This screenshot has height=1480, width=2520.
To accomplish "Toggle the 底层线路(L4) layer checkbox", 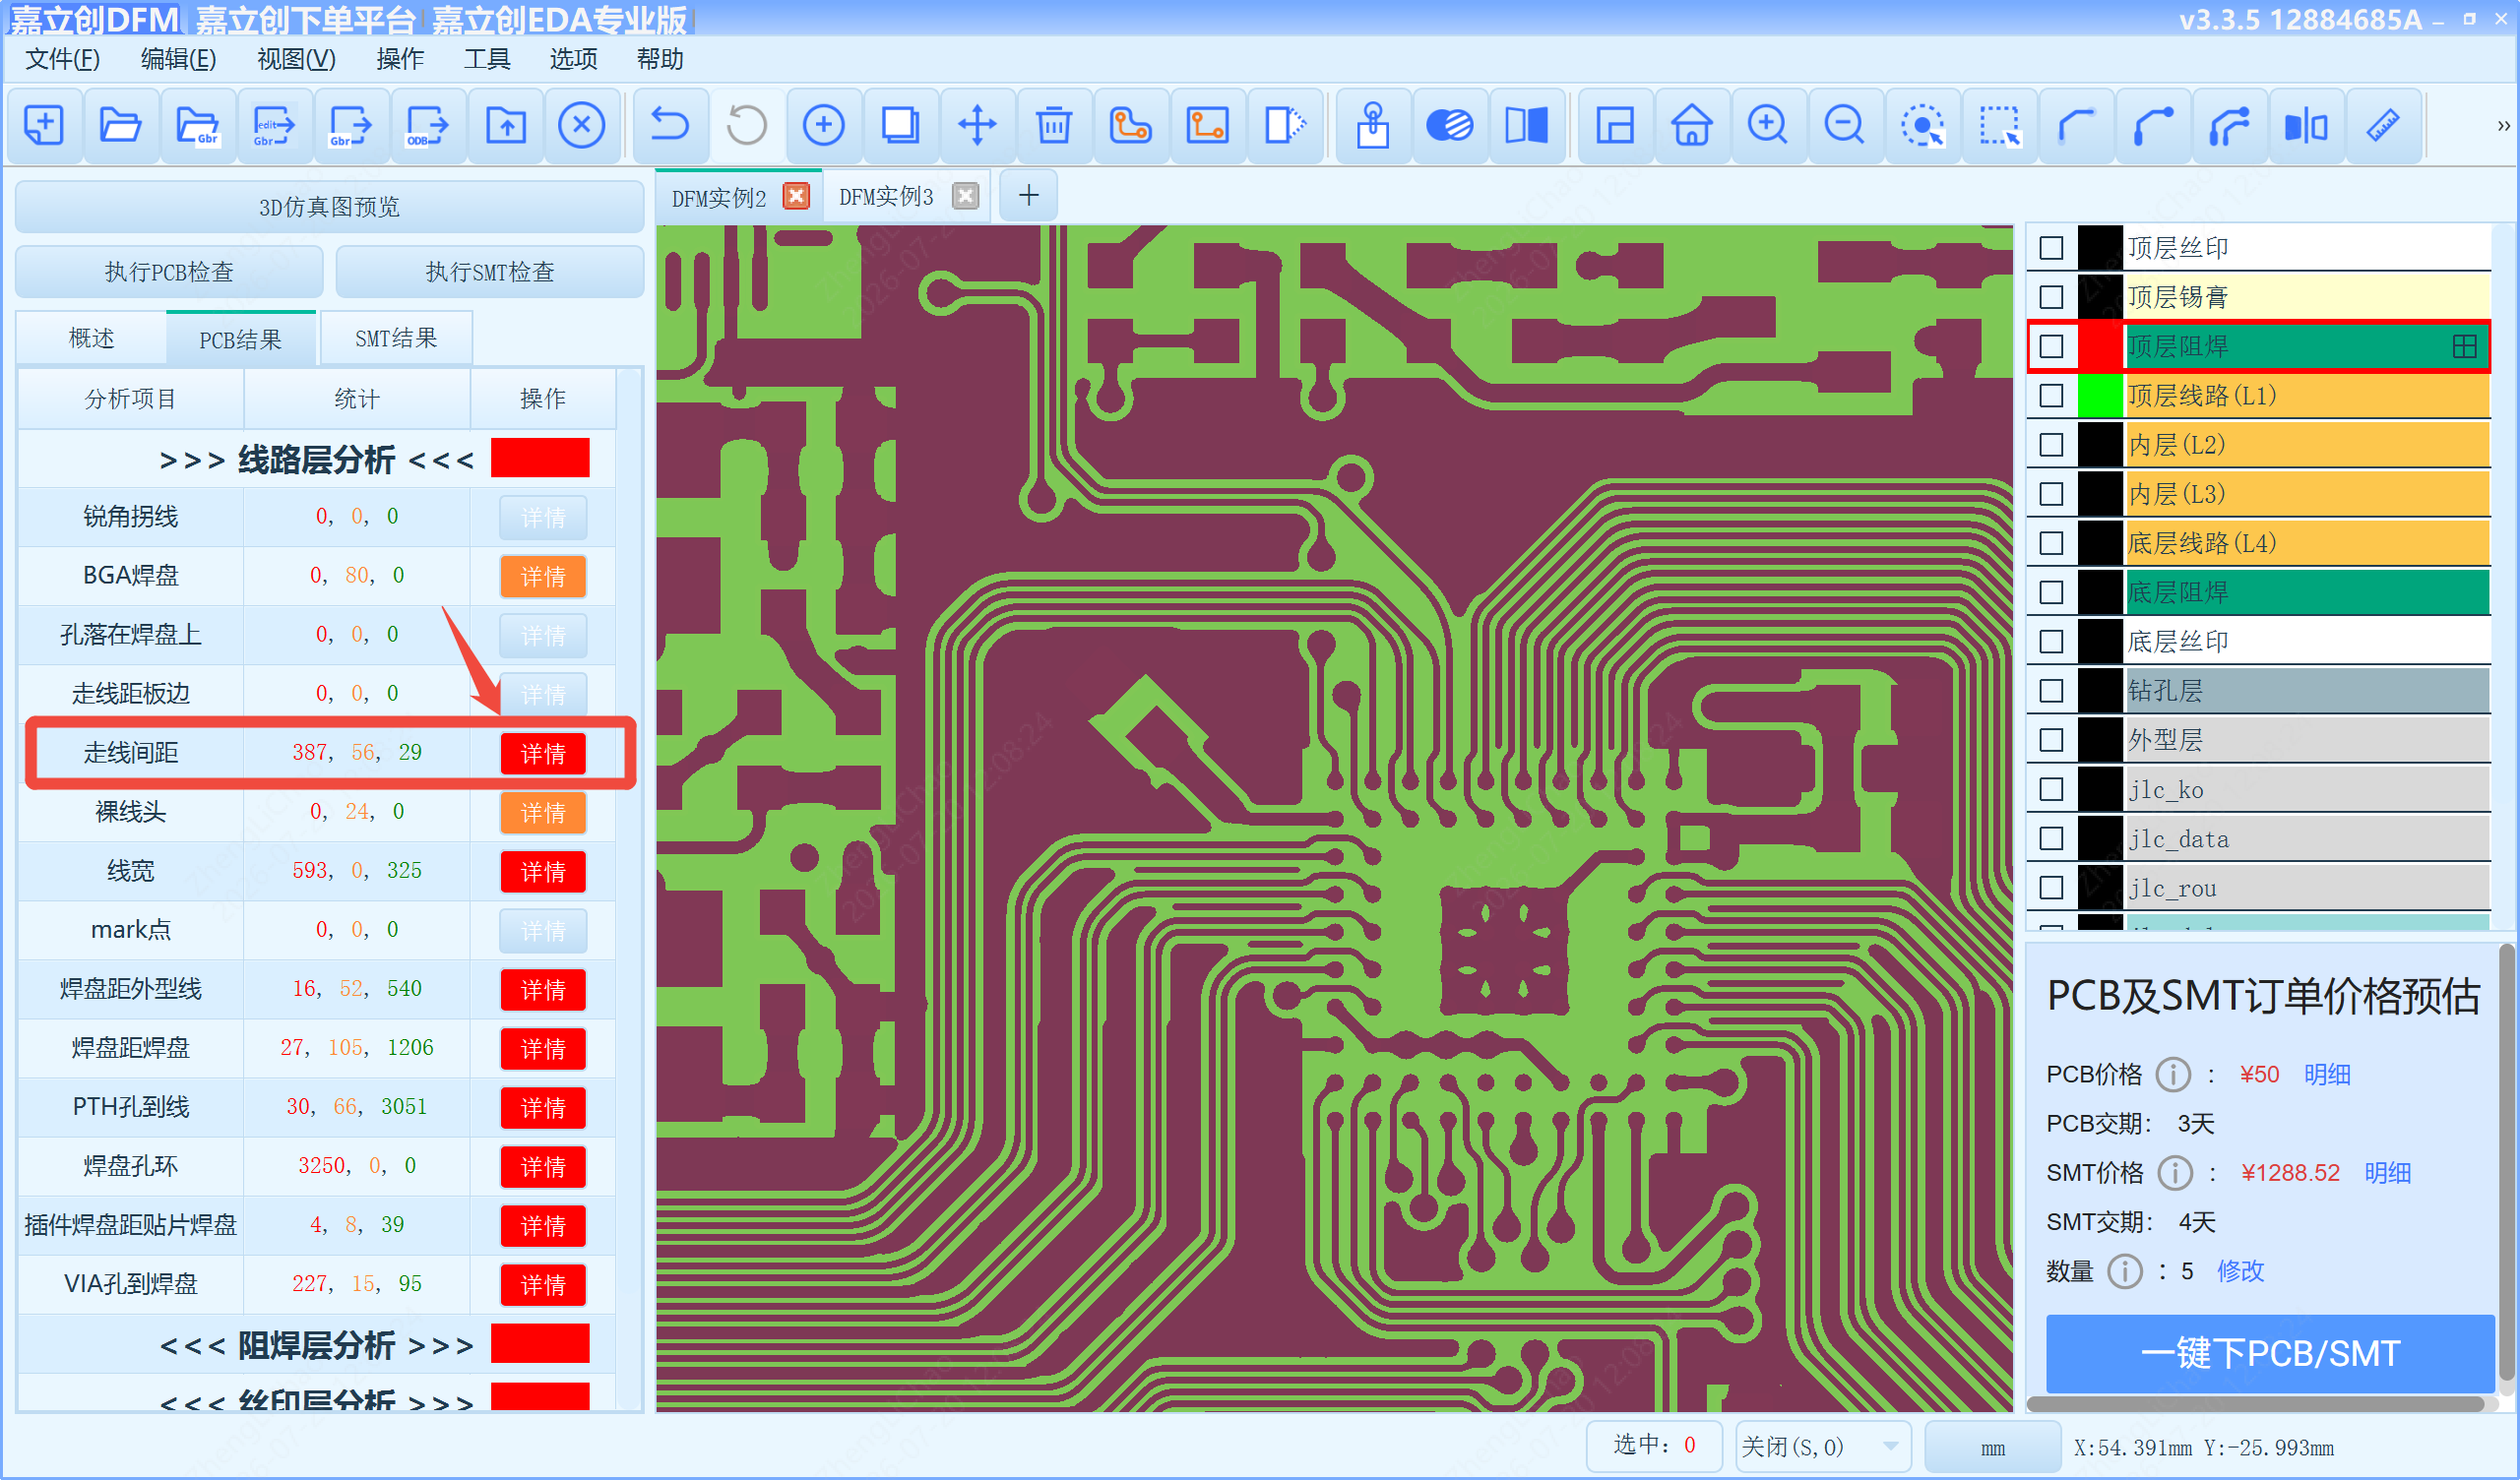I will pos(2051,543).
